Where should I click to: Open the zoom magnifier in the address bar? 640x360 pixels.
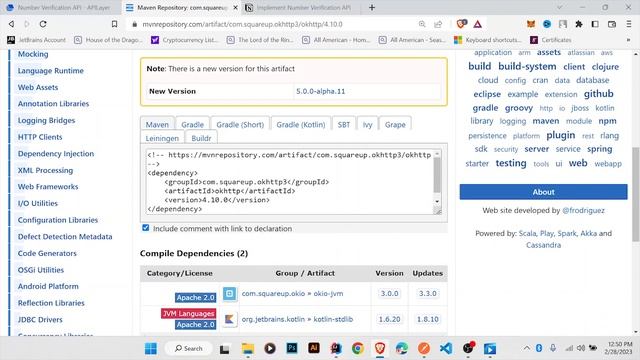[422, 24]
